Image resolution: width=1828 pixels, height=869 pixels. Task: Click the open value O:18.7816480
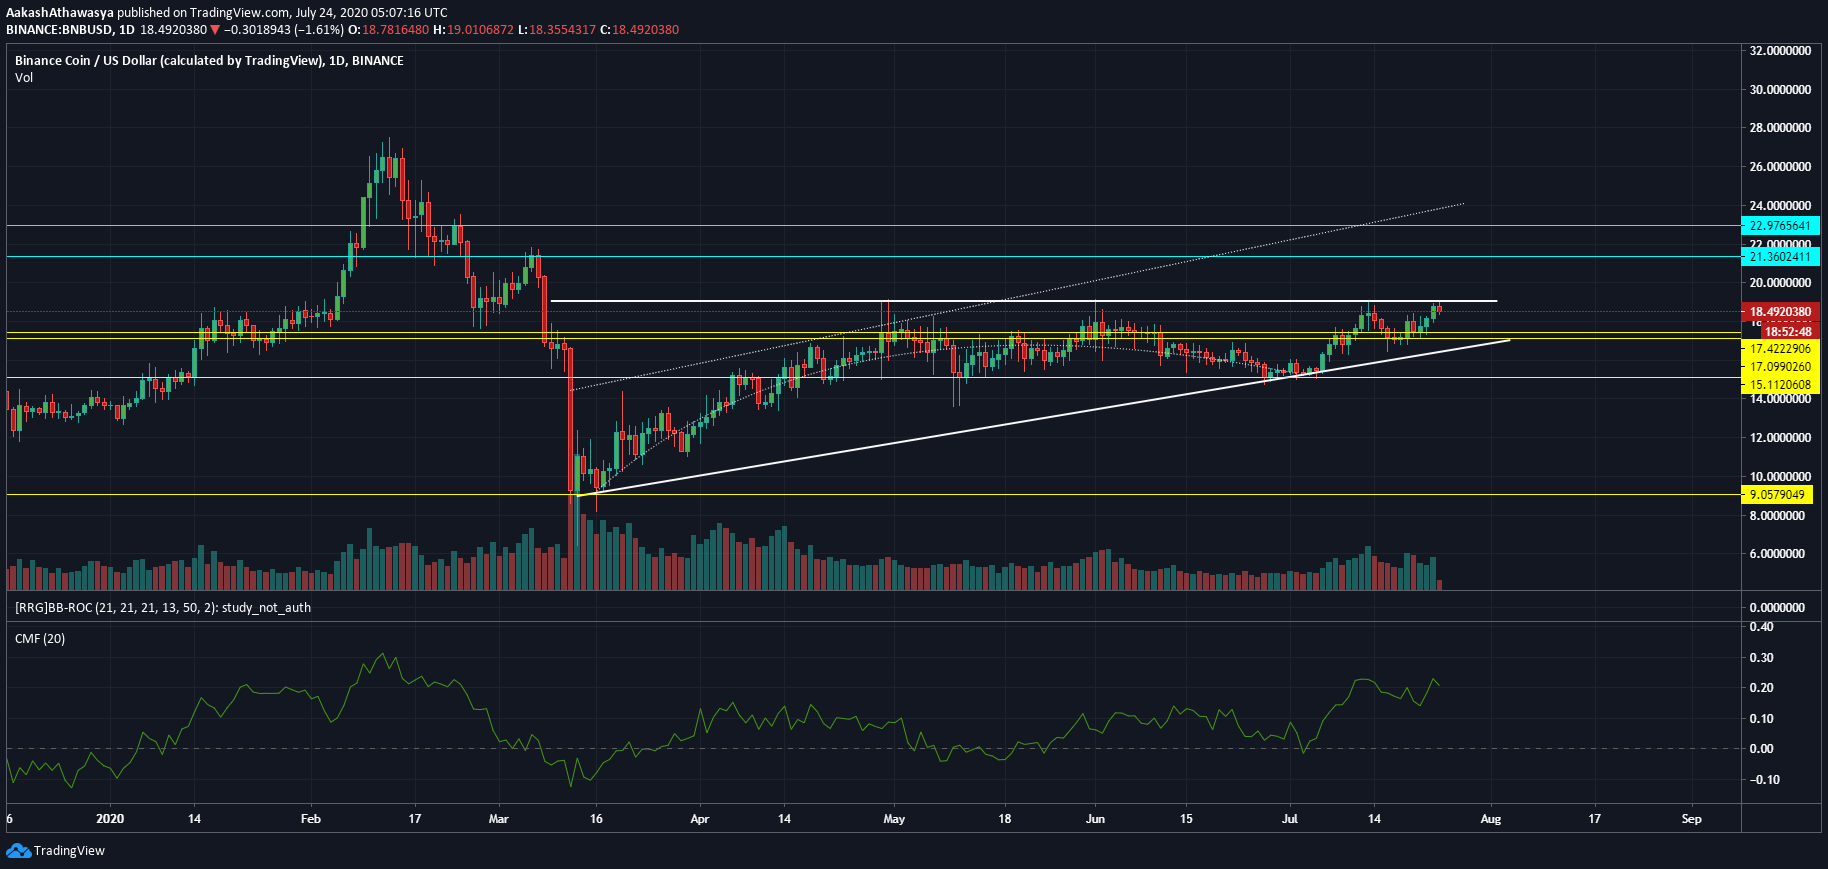coord(388,30)
